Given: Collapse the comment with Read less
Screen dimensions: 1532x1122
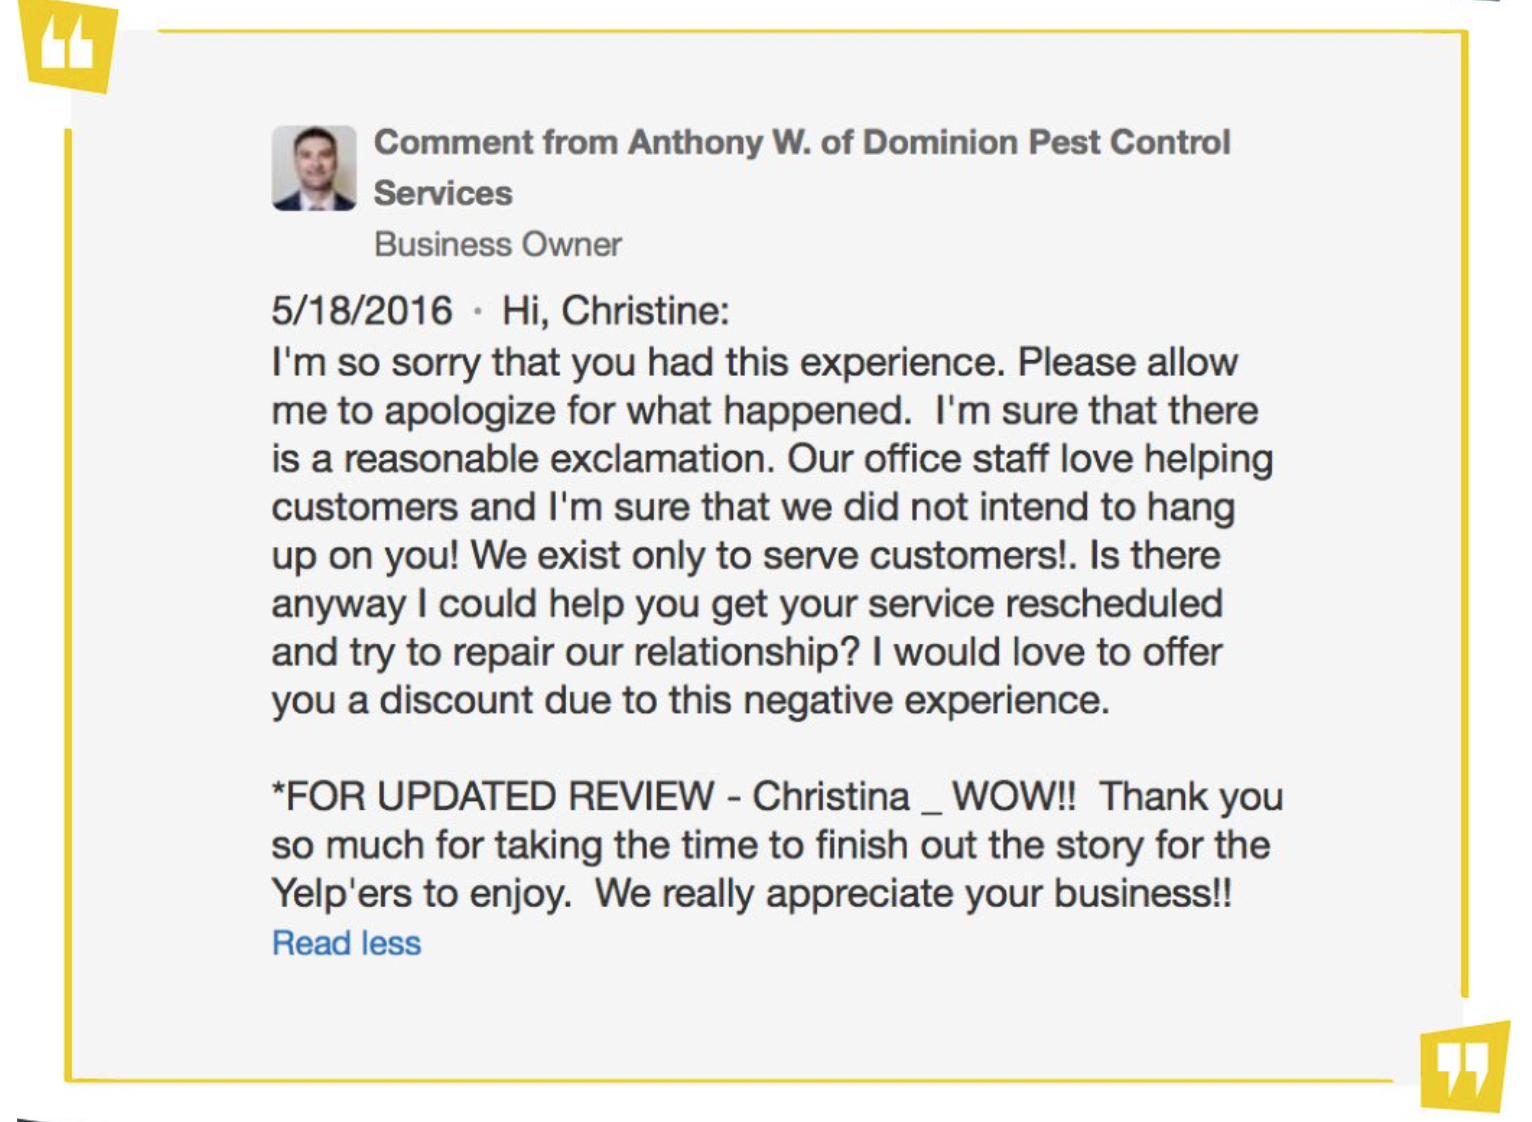Looking at the screenshot, I should click(x=346, y=943).
